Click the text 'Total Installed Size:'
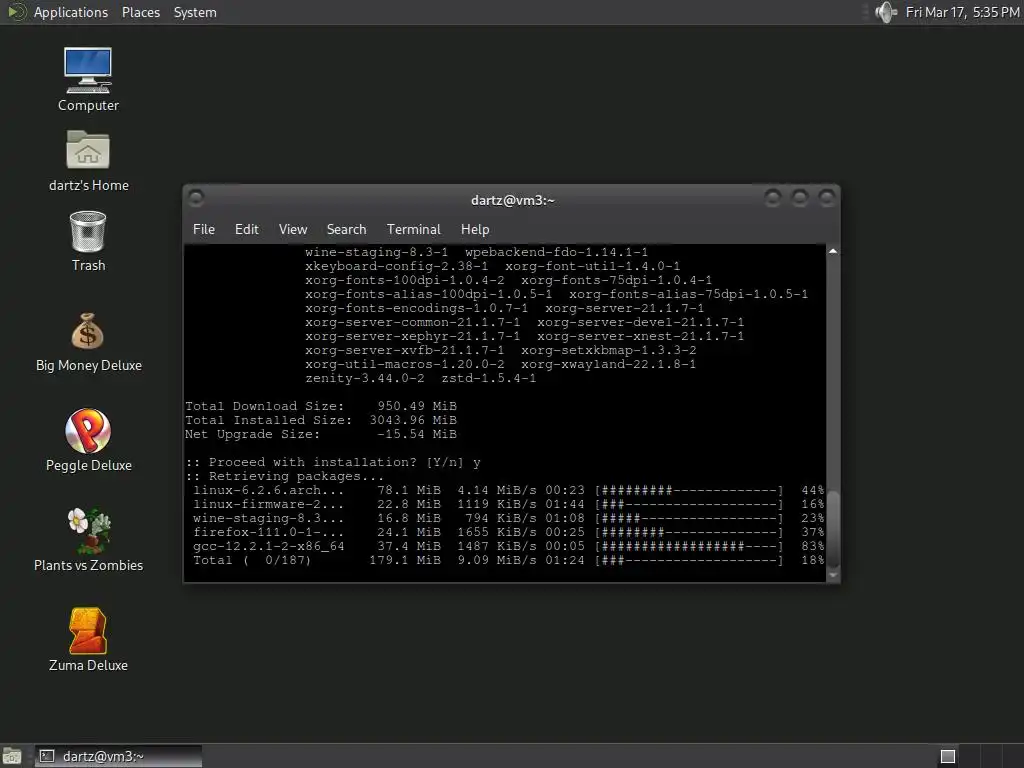The width and height of the screenshot is (1024, 768). pyautogui.click(x=268, y=420)
